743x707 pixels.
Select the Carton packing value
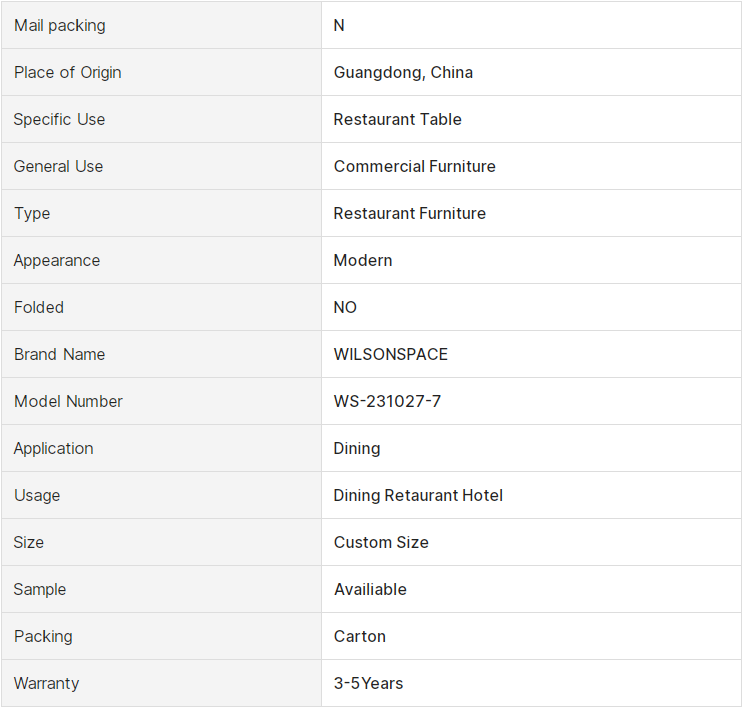click(x=360, y=636)
